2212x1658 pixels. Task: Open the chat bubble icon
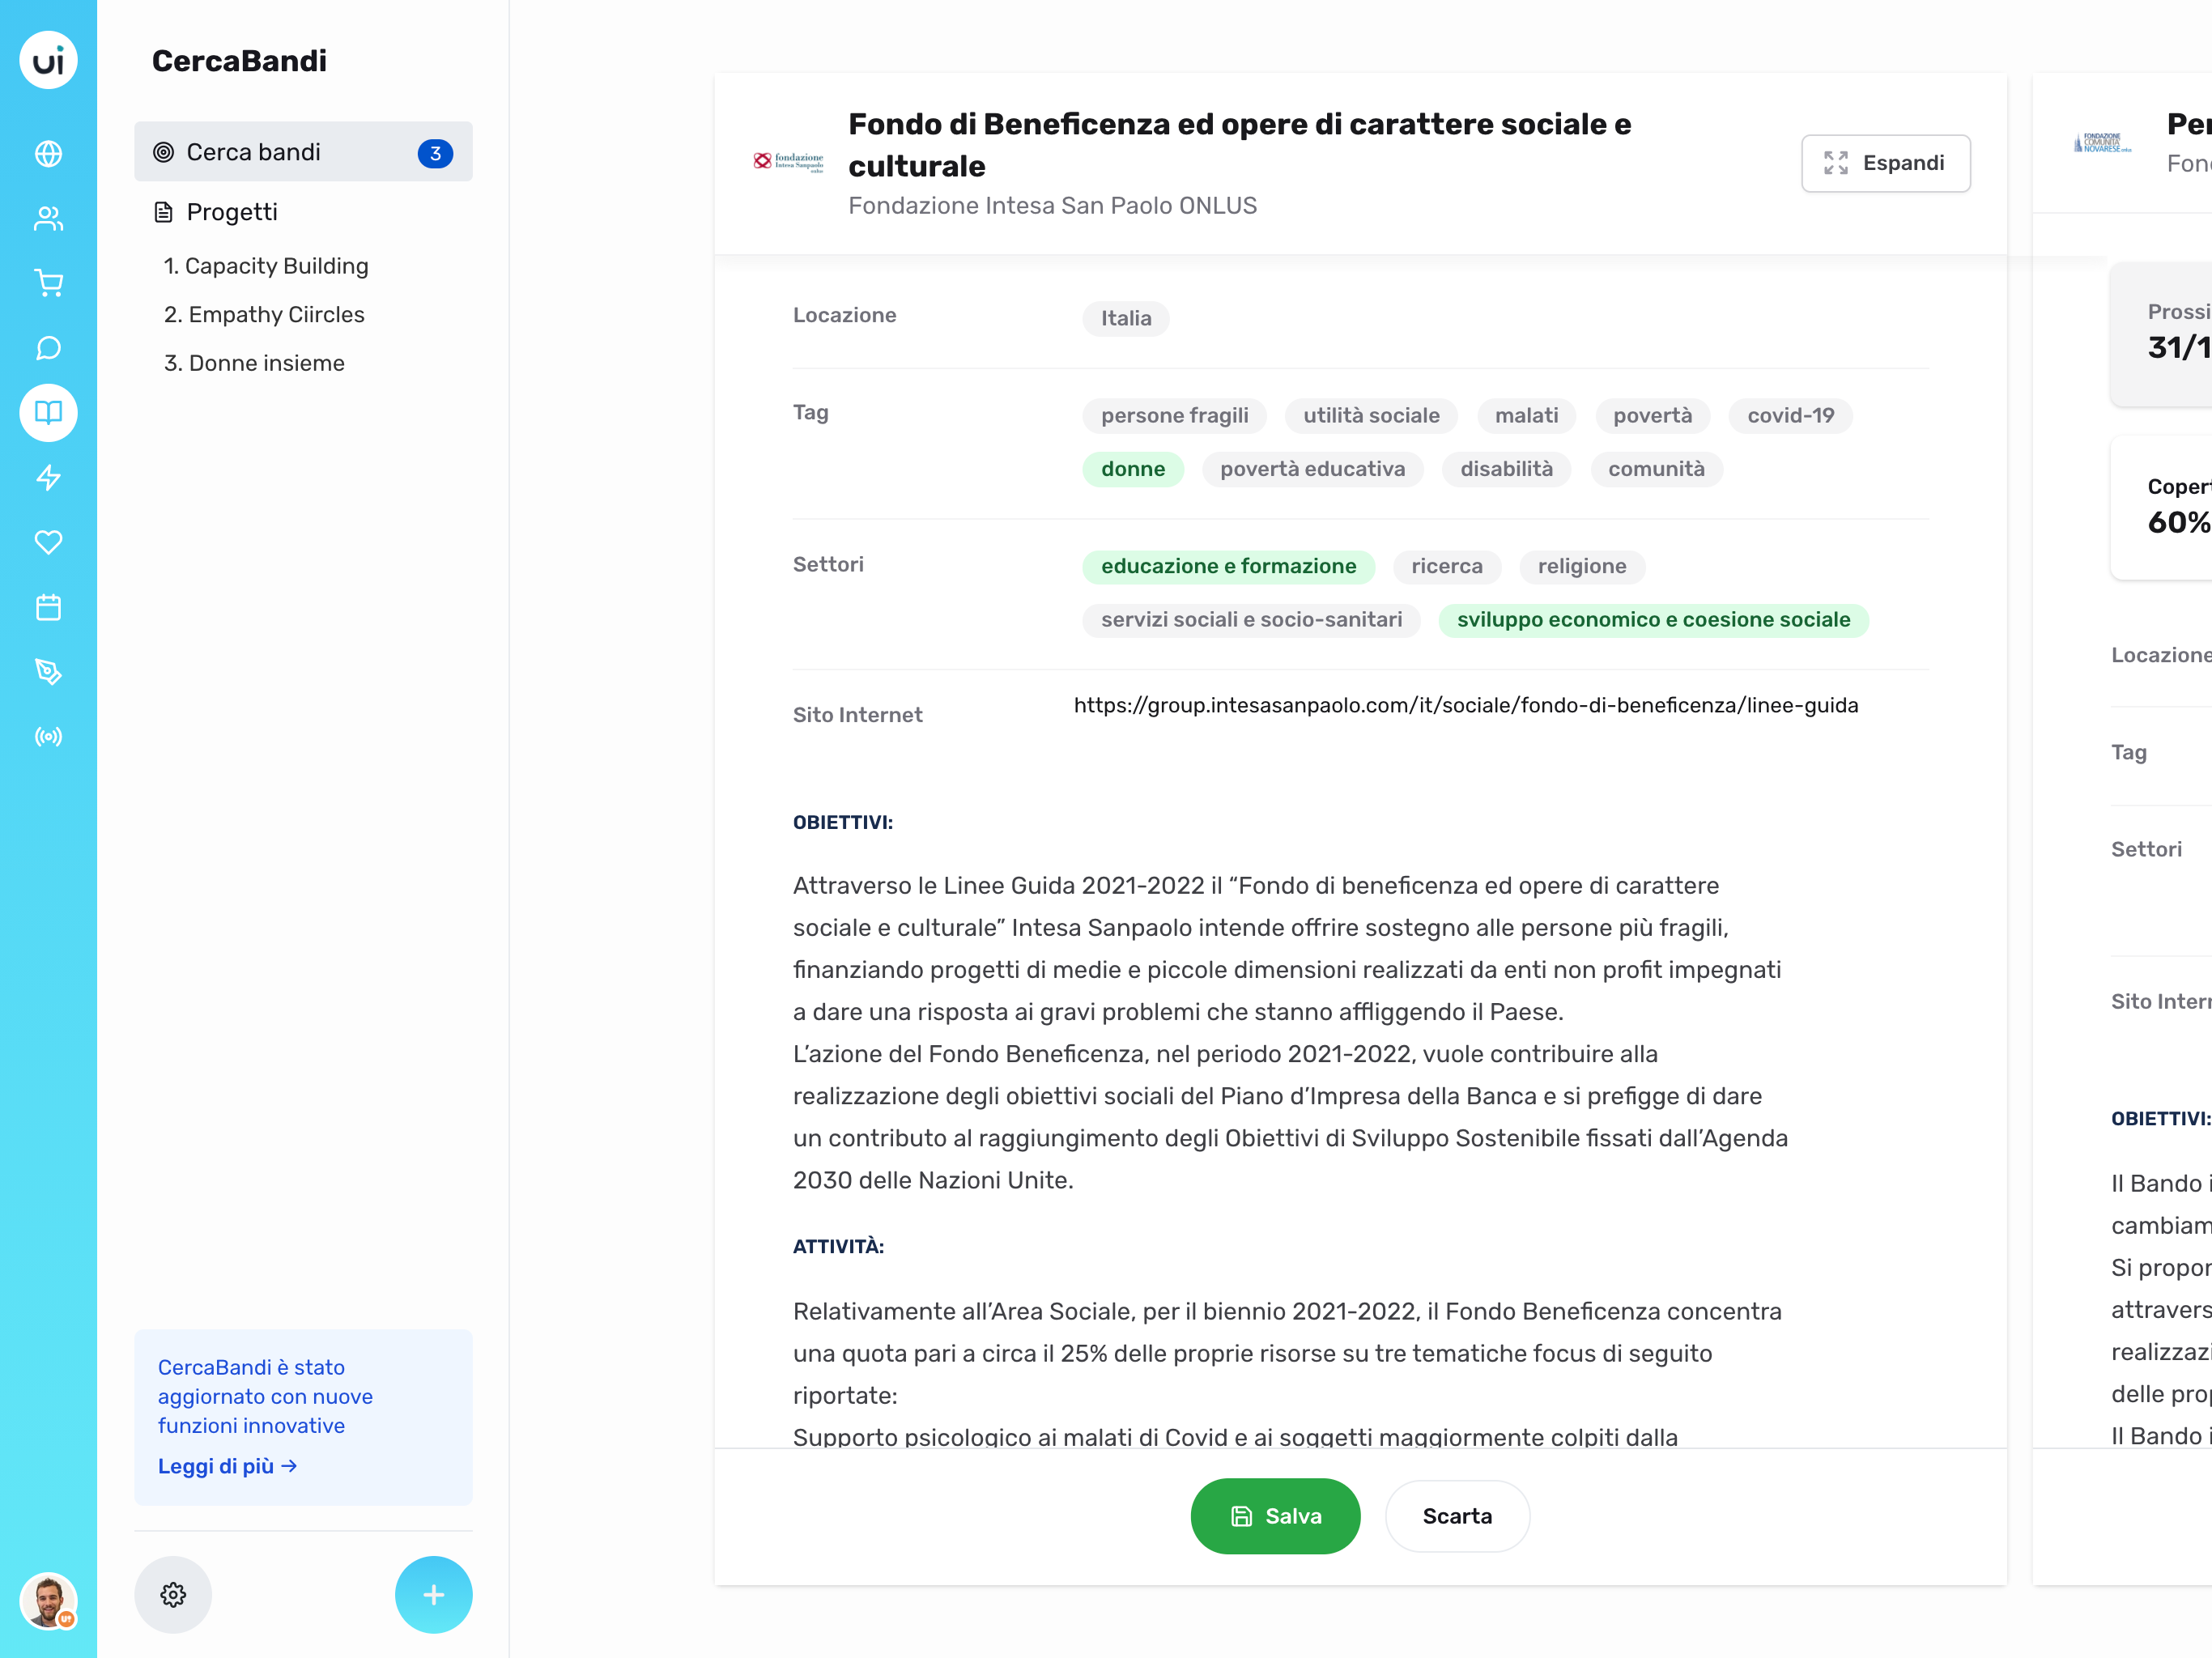(48, 348)
